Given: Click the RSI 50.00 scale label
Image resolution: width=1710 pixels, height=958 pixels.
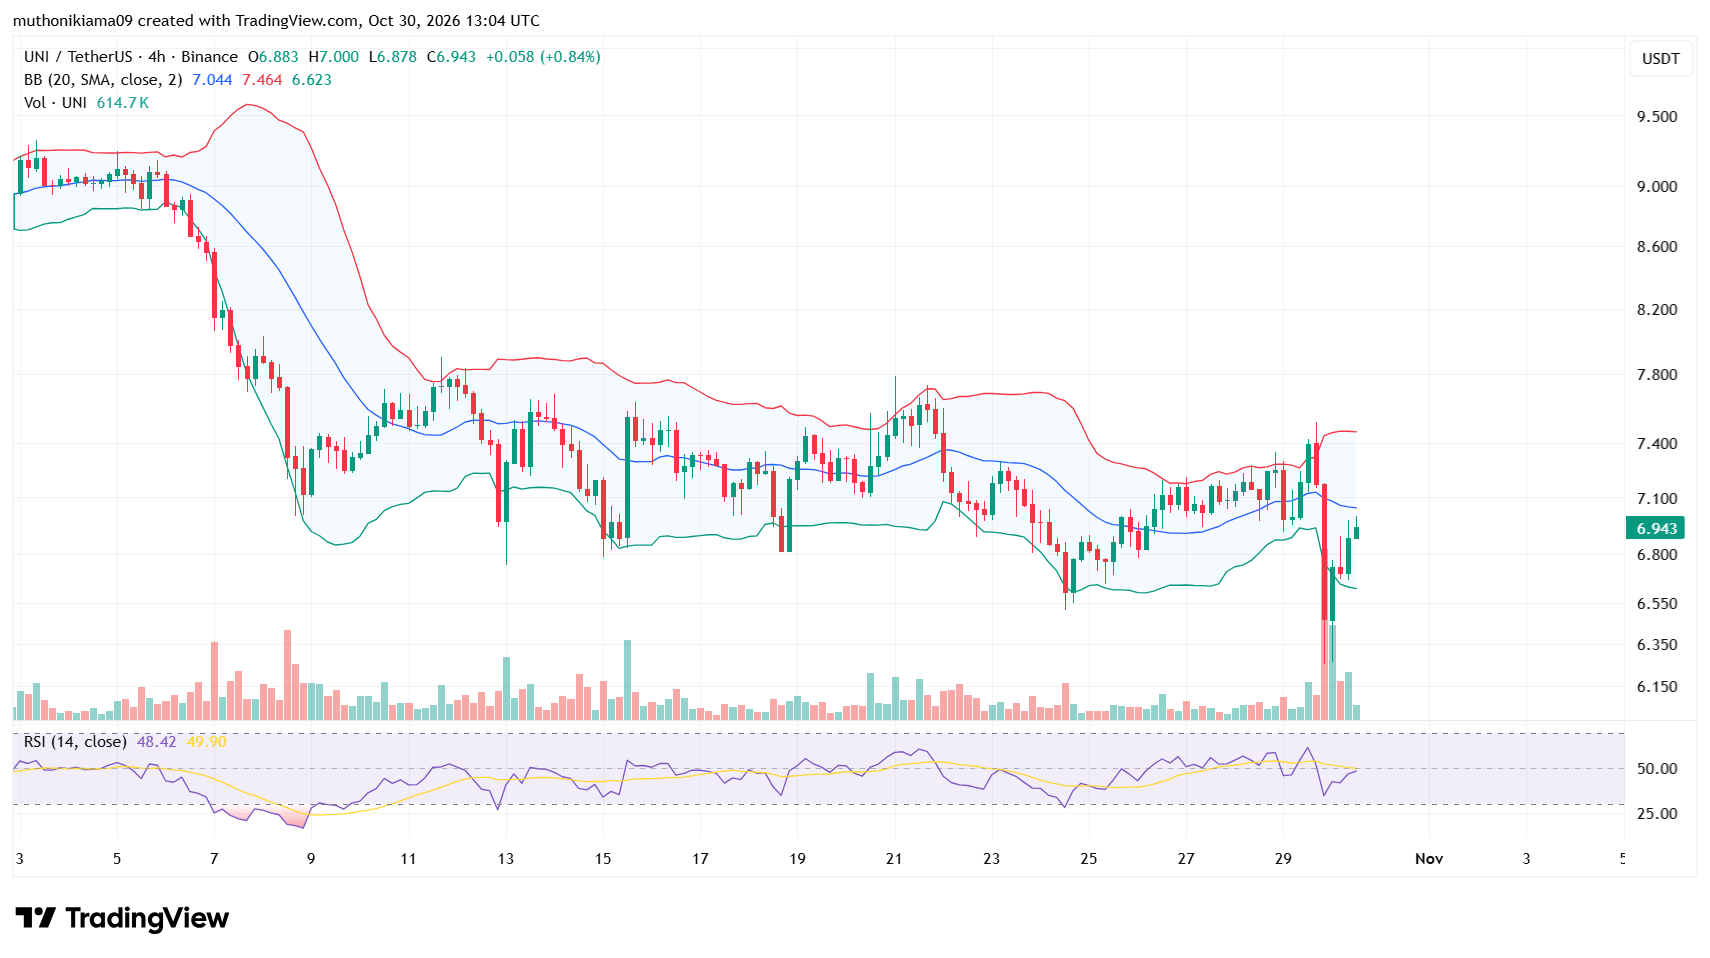Looking at the screenshot, I should click(1657, 768).
